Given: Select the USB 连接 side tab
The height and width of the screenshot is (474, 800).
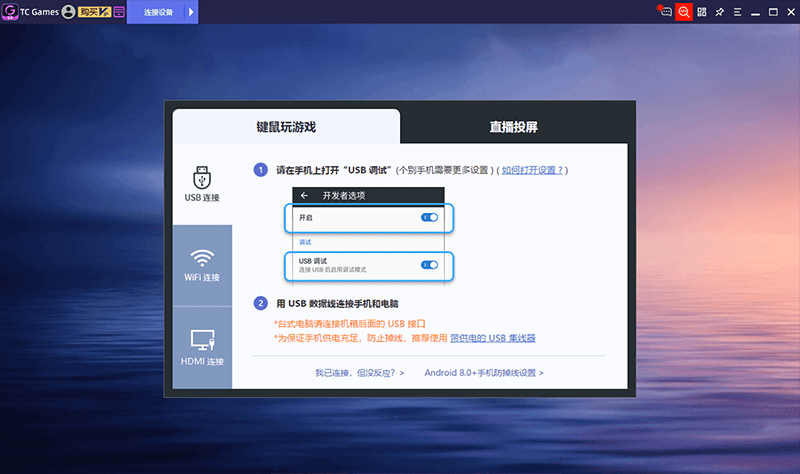Looking at the screenshot, I should click(x=202, y=184).
